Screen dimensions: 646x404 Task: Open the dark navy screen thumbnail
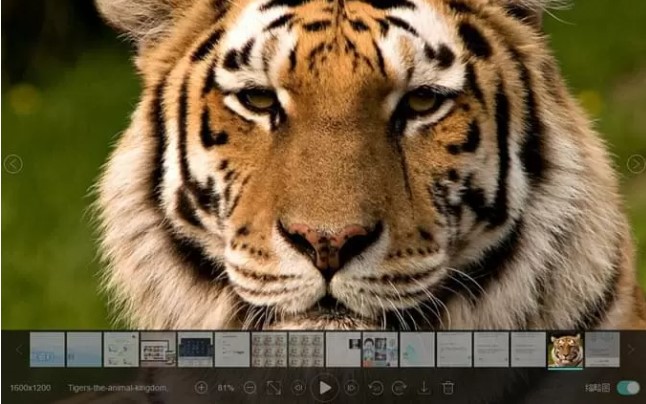pos(195,350)
